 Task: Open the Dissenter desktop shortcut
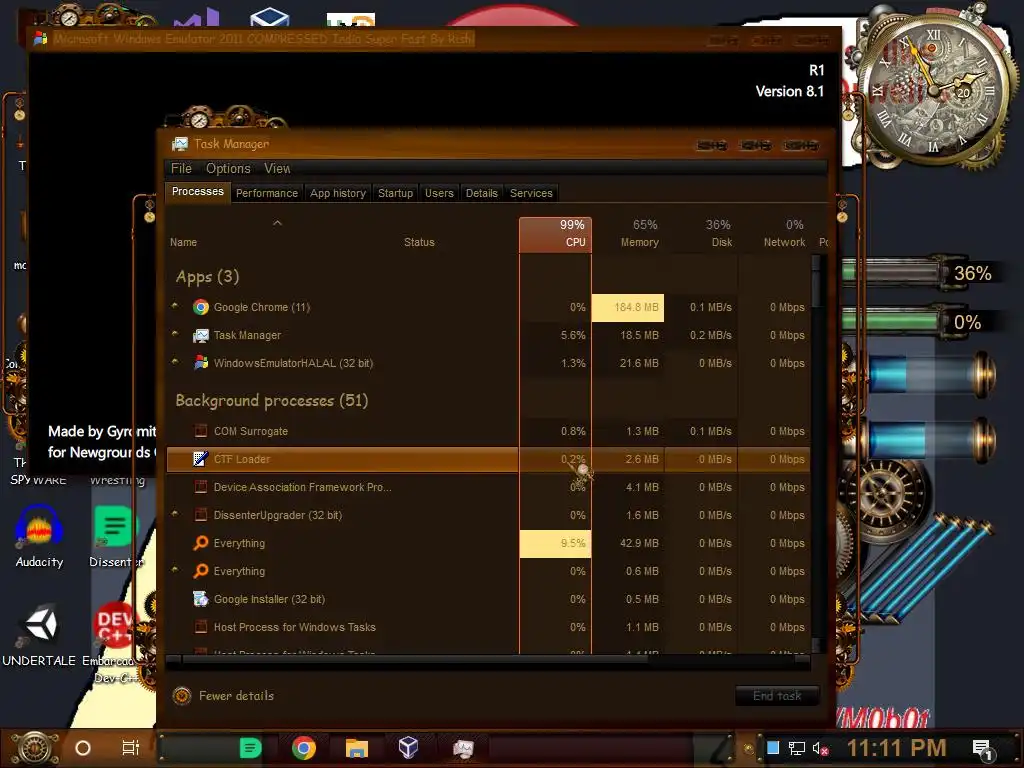pos(114,536)
